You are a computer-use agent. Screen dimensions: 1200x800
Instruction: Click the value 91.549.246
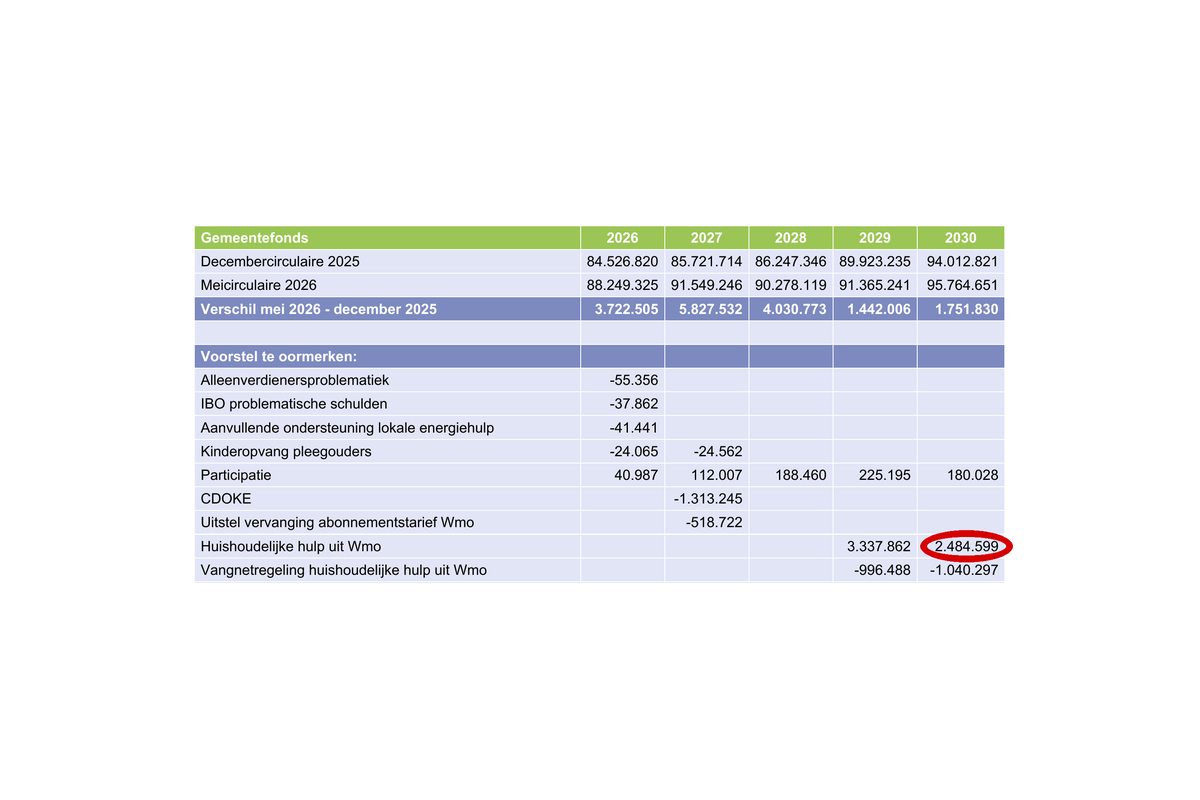click(706, 286)
